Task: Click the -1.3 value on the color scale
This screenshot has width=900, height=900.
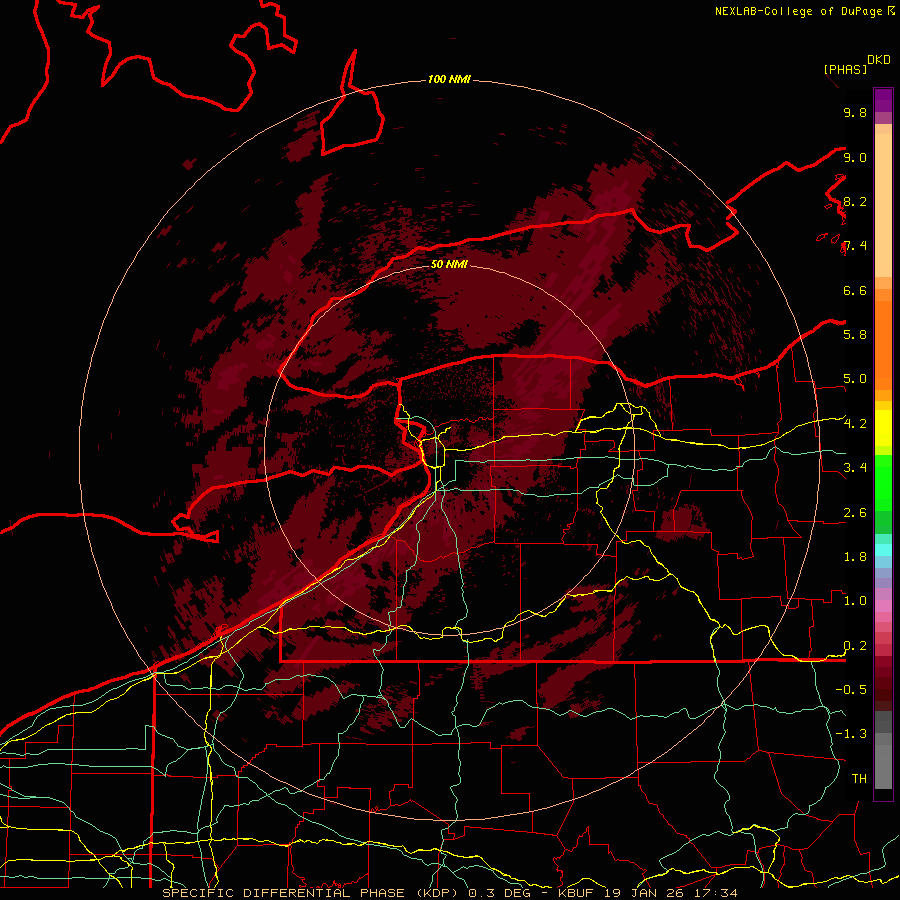Action: pyautogui.click(x=851, y=734)
